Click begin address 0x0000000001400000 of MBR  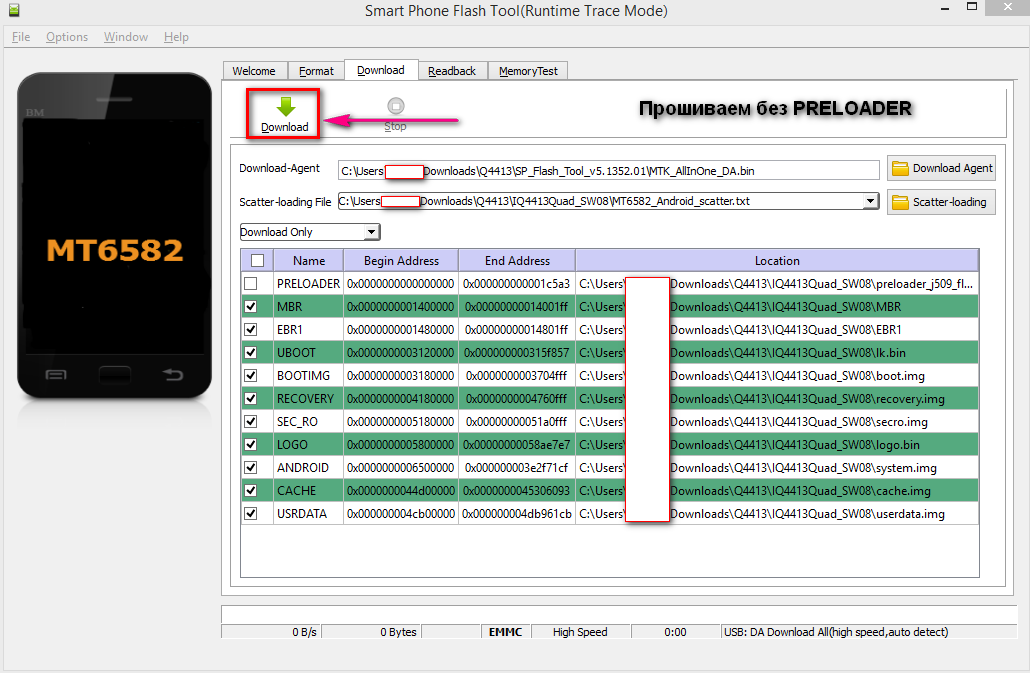[401, 307]
